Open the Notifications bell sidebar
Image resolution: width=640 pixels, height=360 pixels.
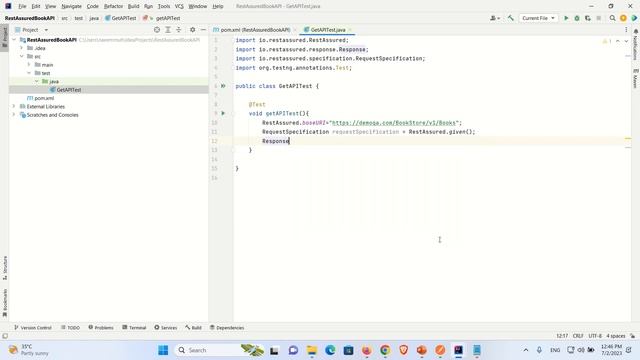[636, 44]
